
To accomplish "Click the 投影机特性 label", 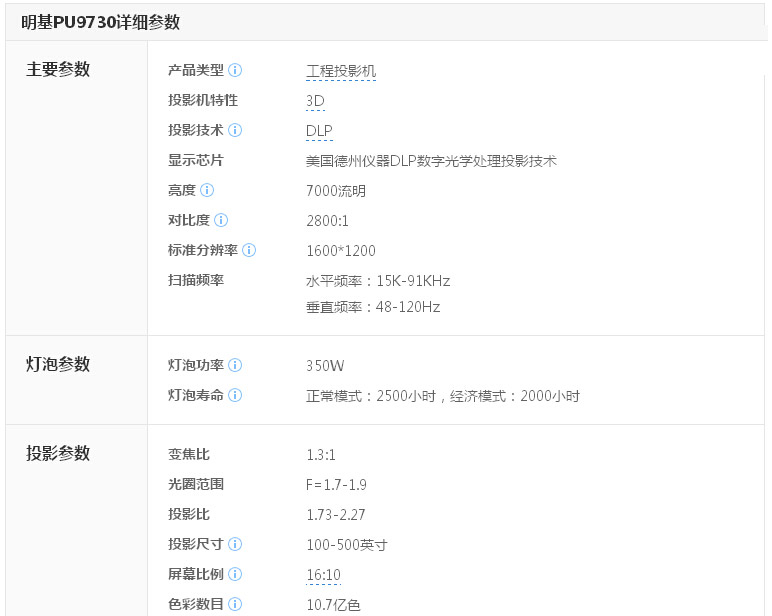I will click(203, 100).
